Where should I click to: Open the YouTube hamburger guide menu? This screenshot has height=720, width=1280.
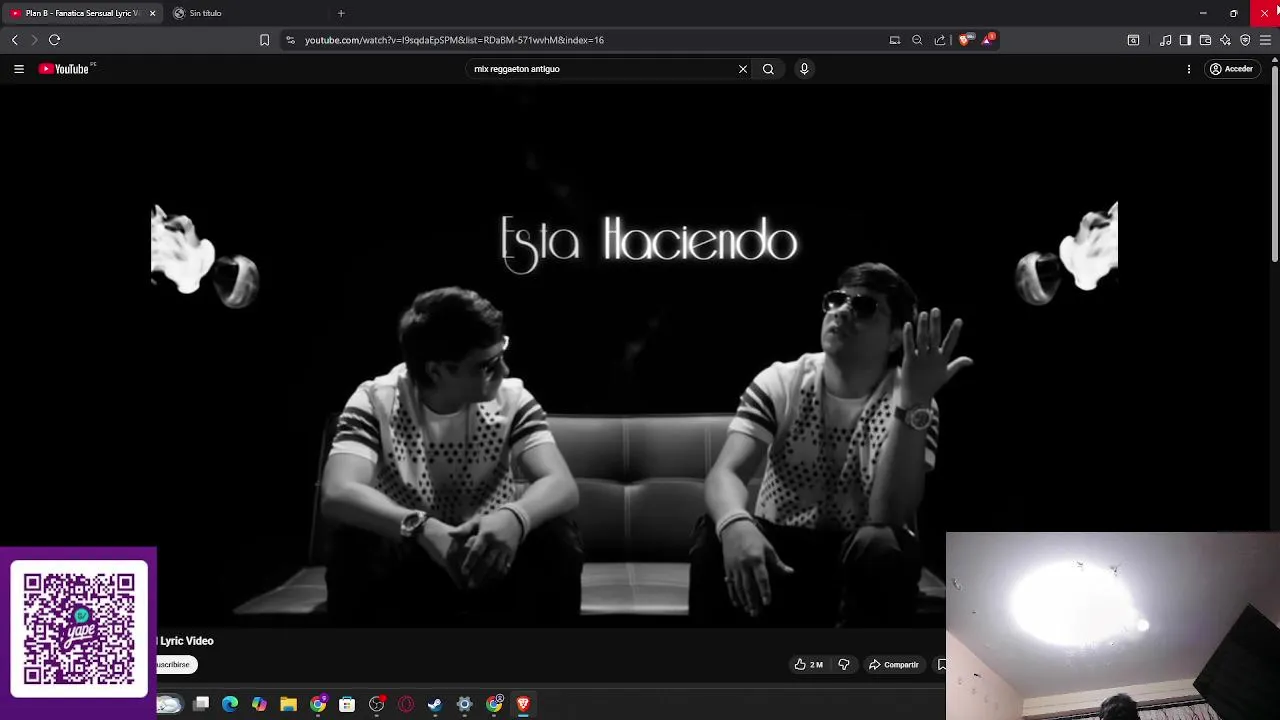19,69
